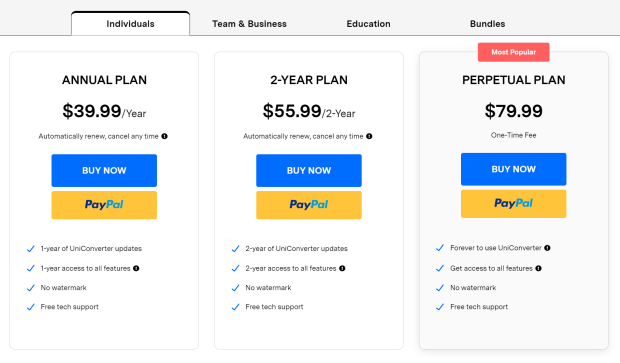The height and width of the screenshot is (363, 620).
Task: Click info icon next to 1-year access features
Action: [136, 268]
